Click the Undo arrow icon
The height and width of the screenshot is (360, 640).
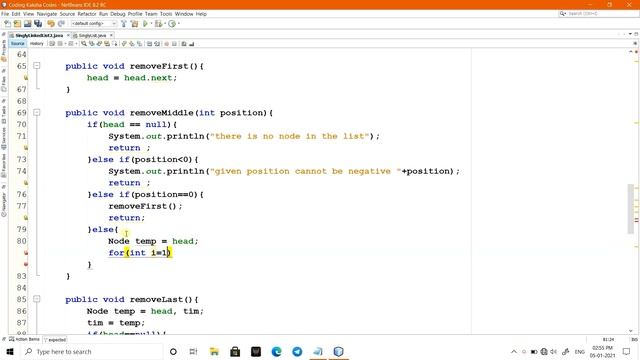(51, 24)
